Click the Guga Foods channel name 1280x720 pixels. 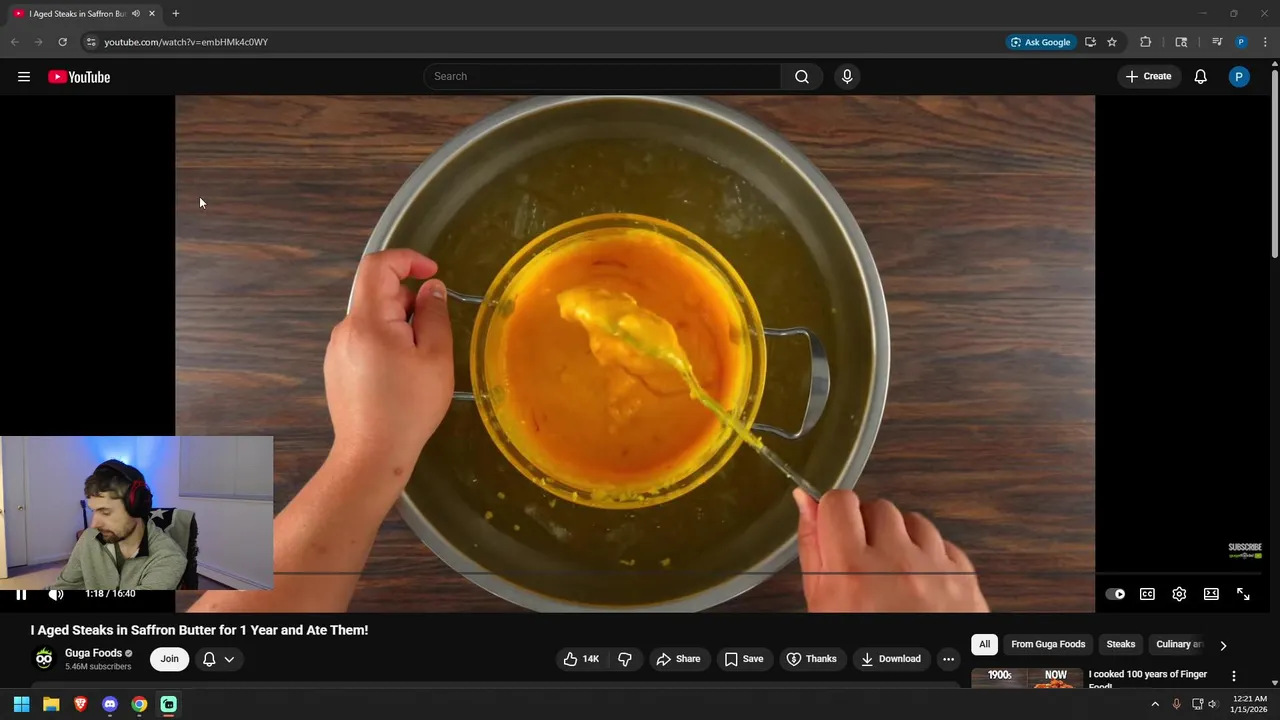point(93,653)
